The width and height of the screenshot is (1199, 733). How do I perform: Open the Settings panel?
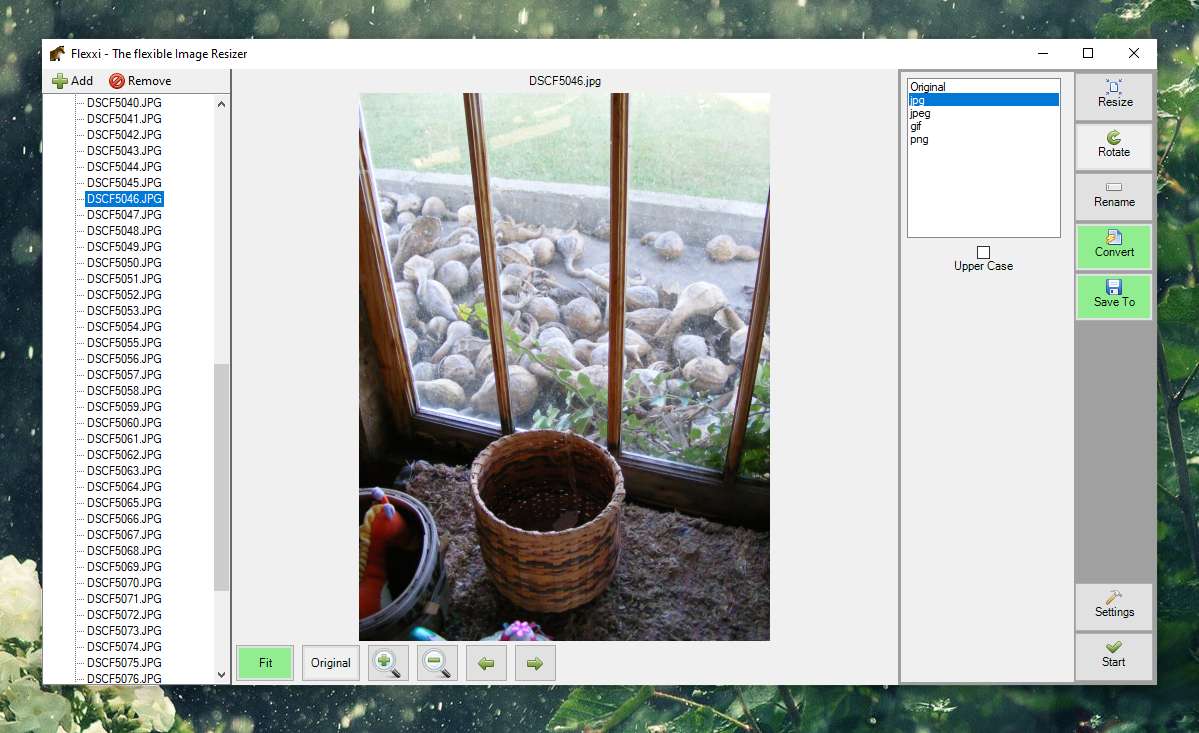(1114, 606)
